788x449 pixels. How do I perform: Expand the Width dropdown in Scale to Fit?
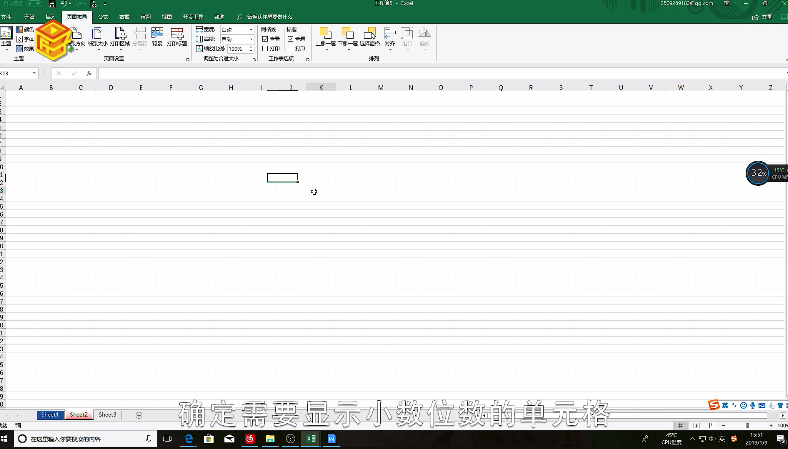pyautogui.click(x=249, y=30)
